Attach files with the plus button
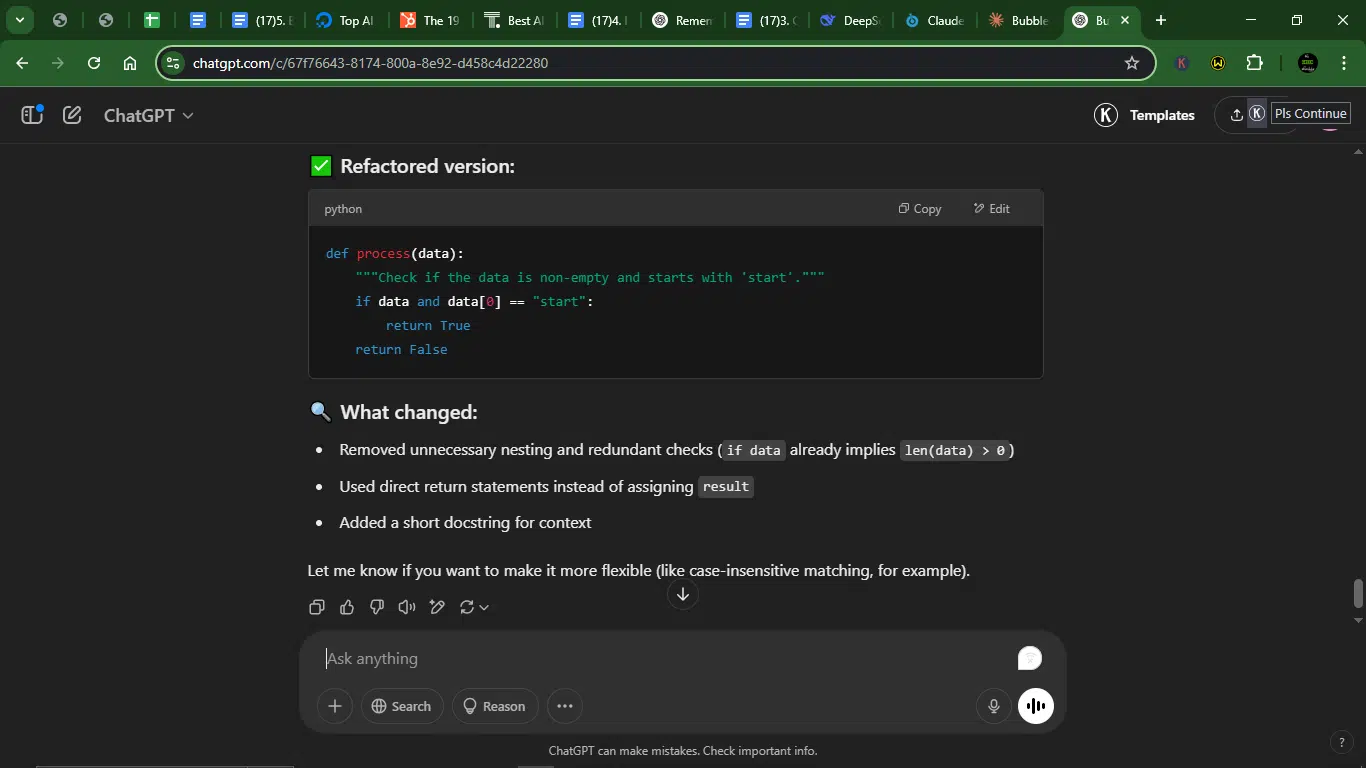The image size is (1366, 768). click(335, 706)
